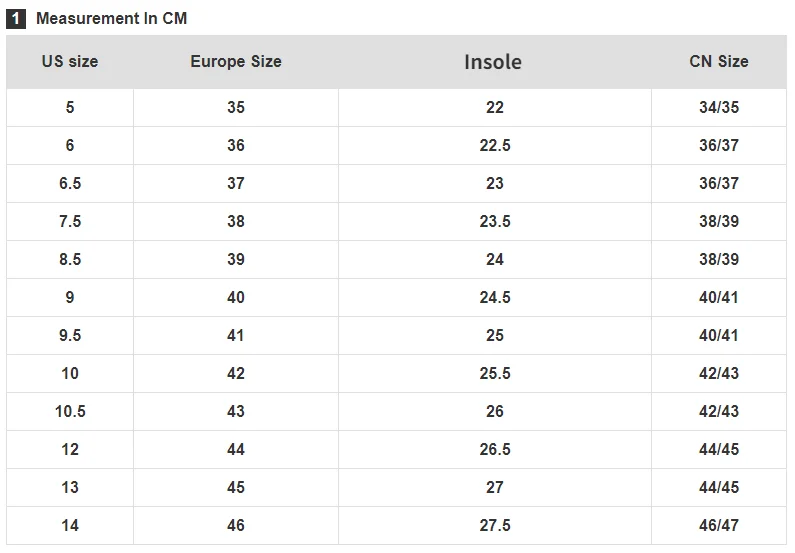Select the Europe Size column header
This screenshot has height=553, width=795.
point(236,61)
